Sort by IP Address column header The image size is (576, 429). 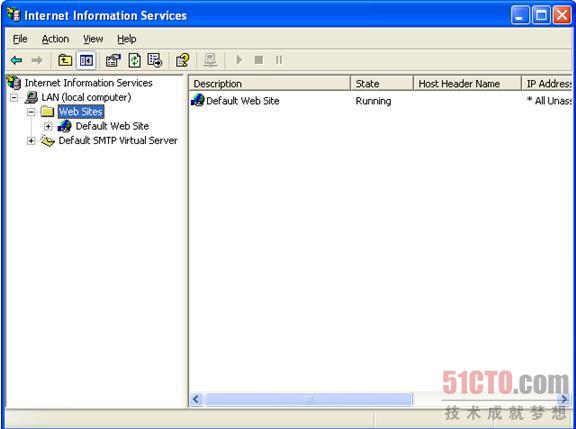pos(547,84)
